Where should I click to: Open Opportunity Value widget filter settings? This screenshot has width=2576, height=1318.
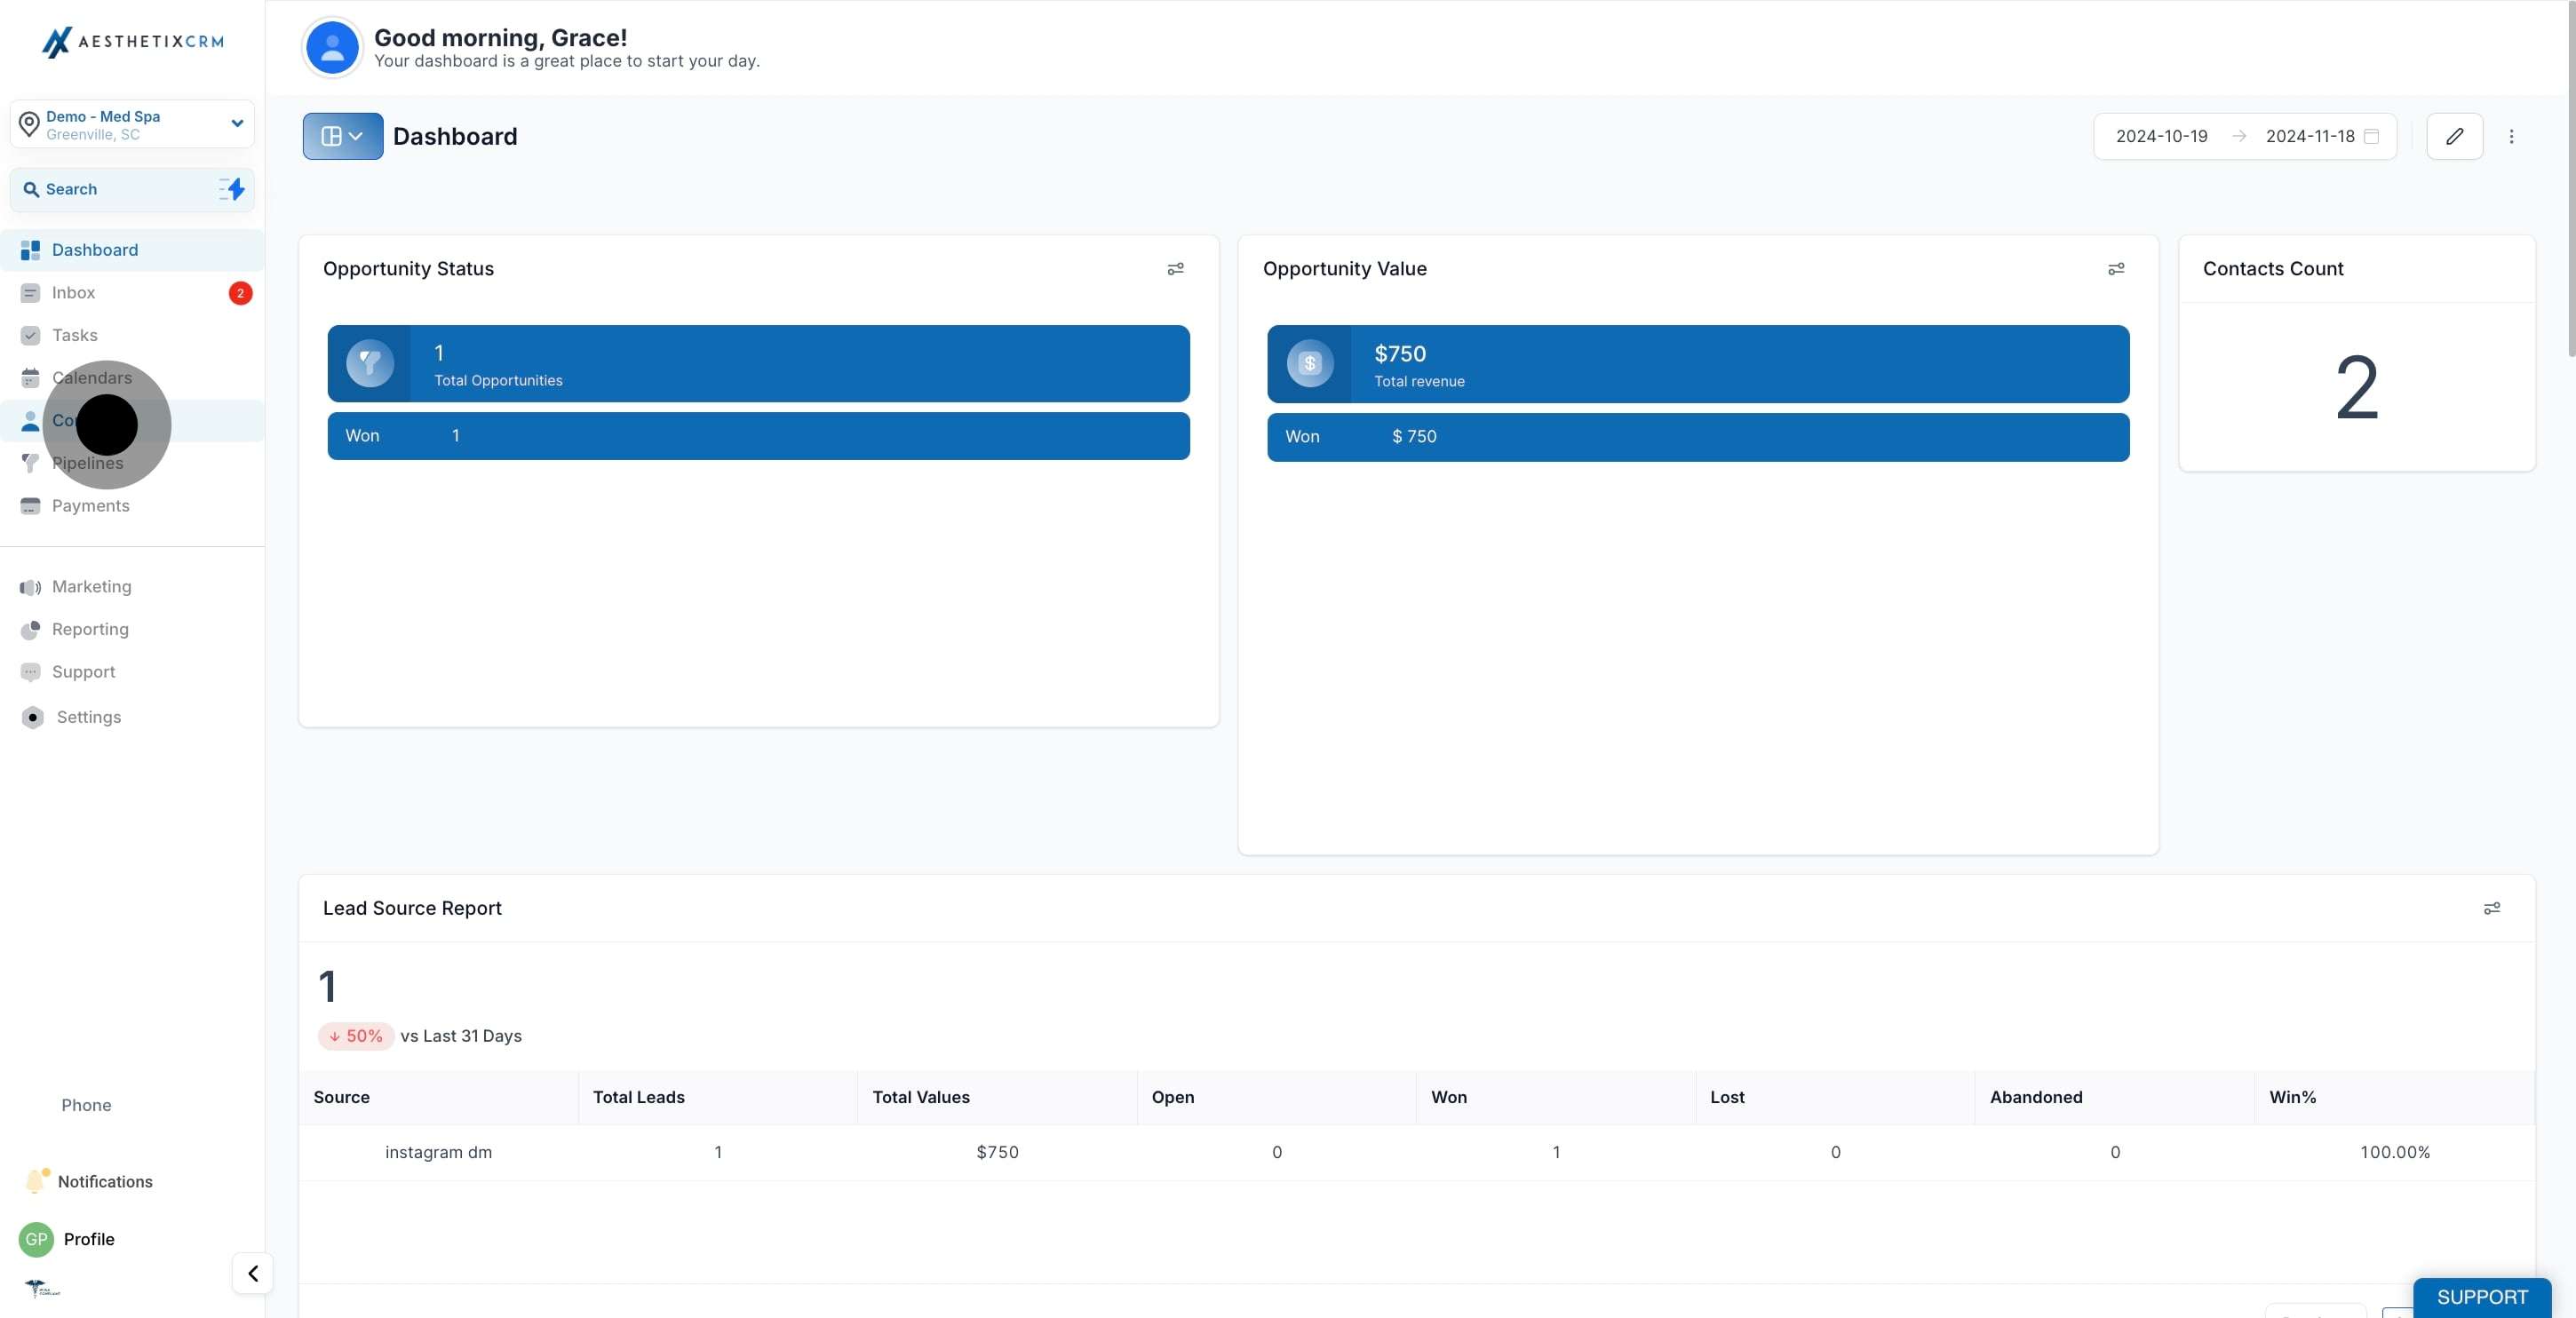pos(2116,269)
